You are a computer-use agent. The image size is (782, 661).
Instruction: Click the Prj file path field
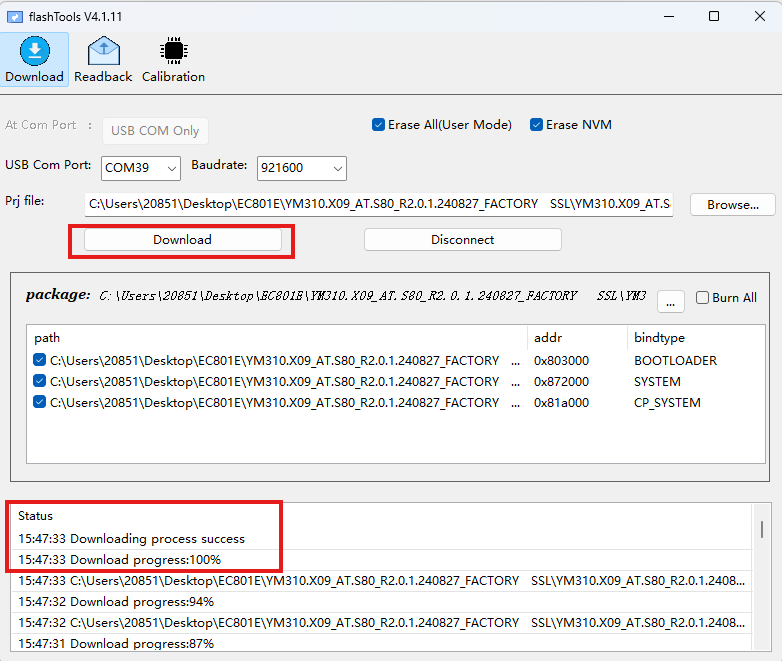379,204
